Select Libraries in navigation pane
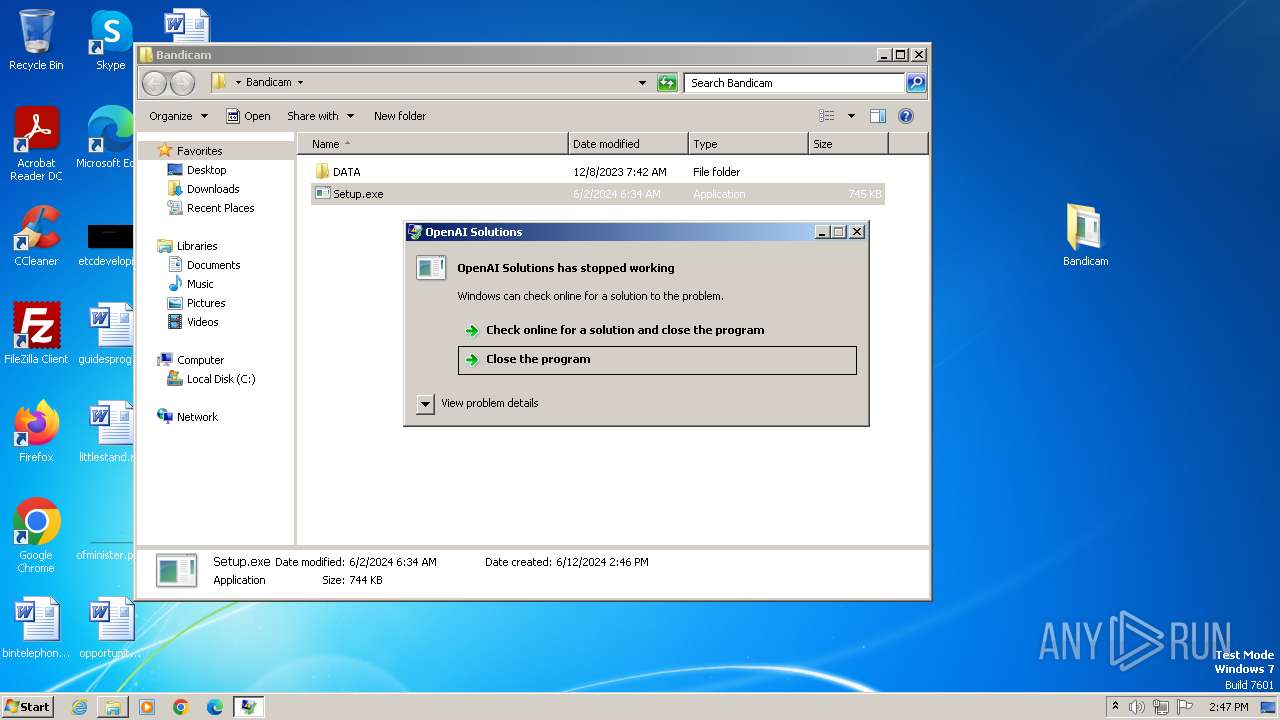1280x720 pixels. pyautogui.click(x=197, y=246)
